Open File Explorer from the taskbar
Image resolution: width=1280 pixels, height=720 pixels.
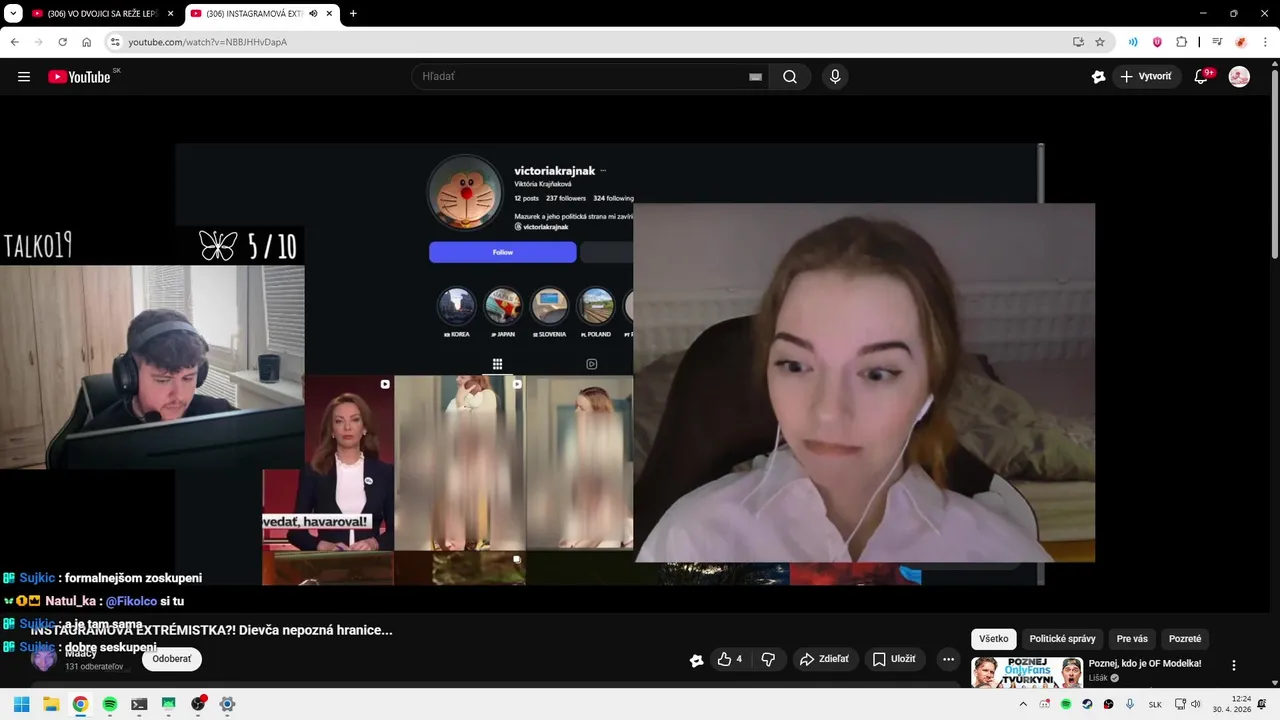[51, 704]
